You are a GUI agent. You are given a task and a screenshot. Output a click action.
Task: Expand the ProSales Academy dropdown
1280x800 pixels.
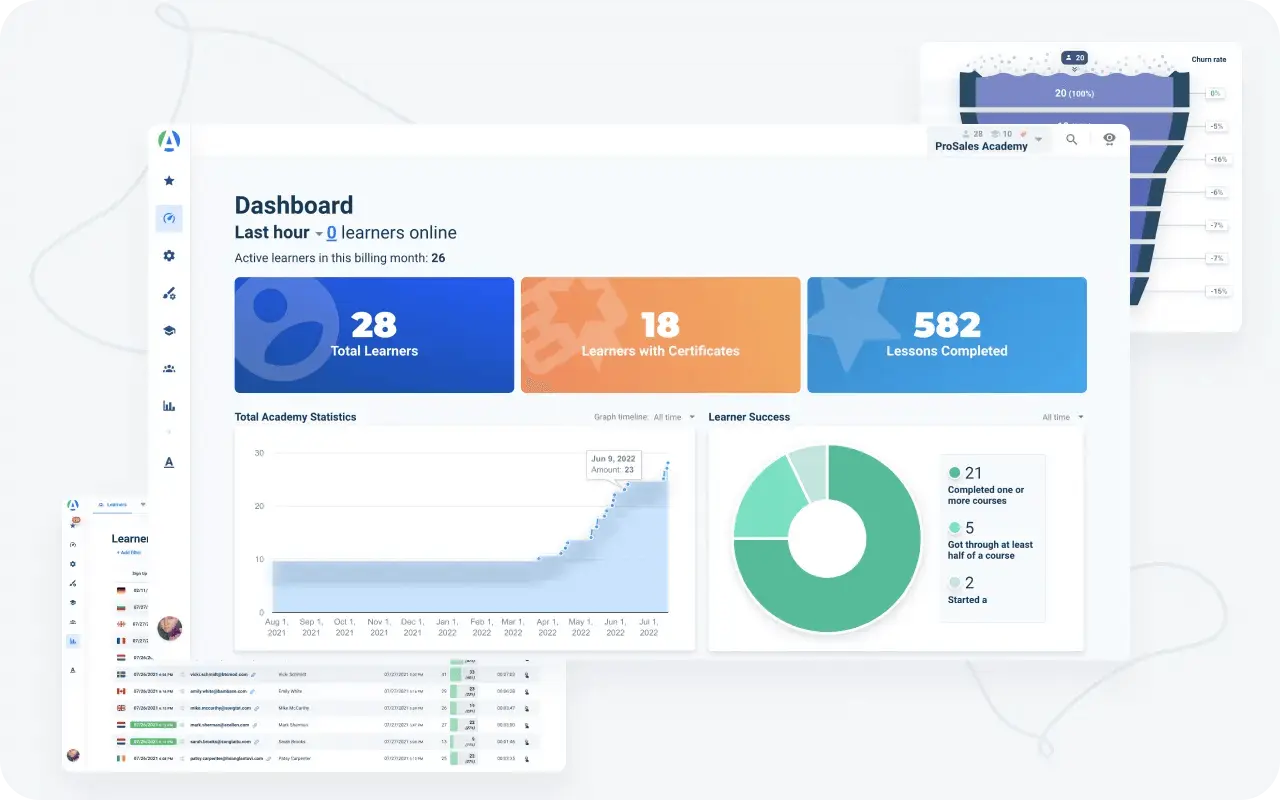1039,139
